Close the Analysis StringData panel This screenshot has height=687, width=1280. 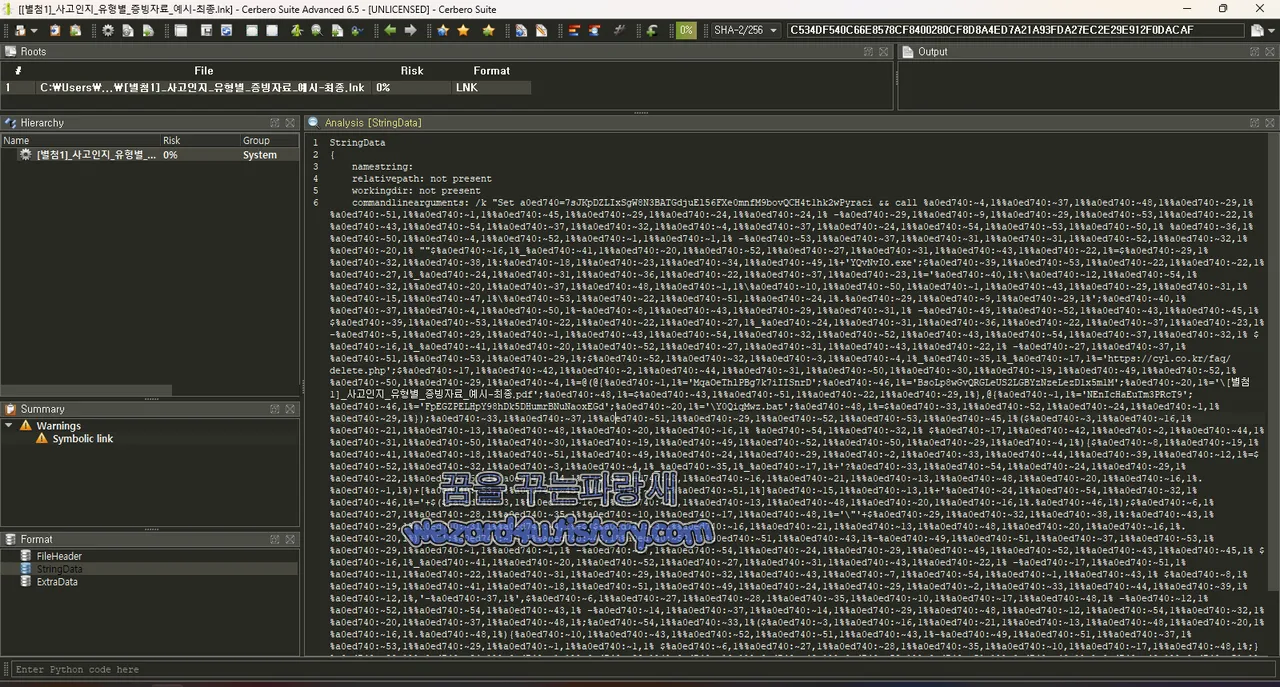pyautogui.click(x=1270, y=123)
